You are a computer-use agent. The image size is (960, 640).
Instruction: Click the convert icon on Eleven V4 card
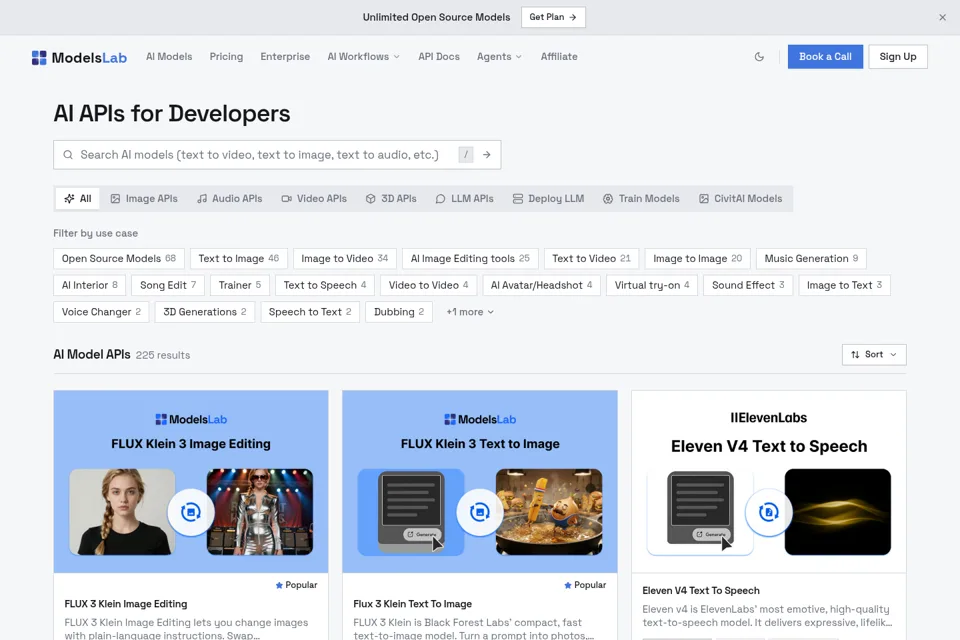pyautogui.click(x=769, y=512)
